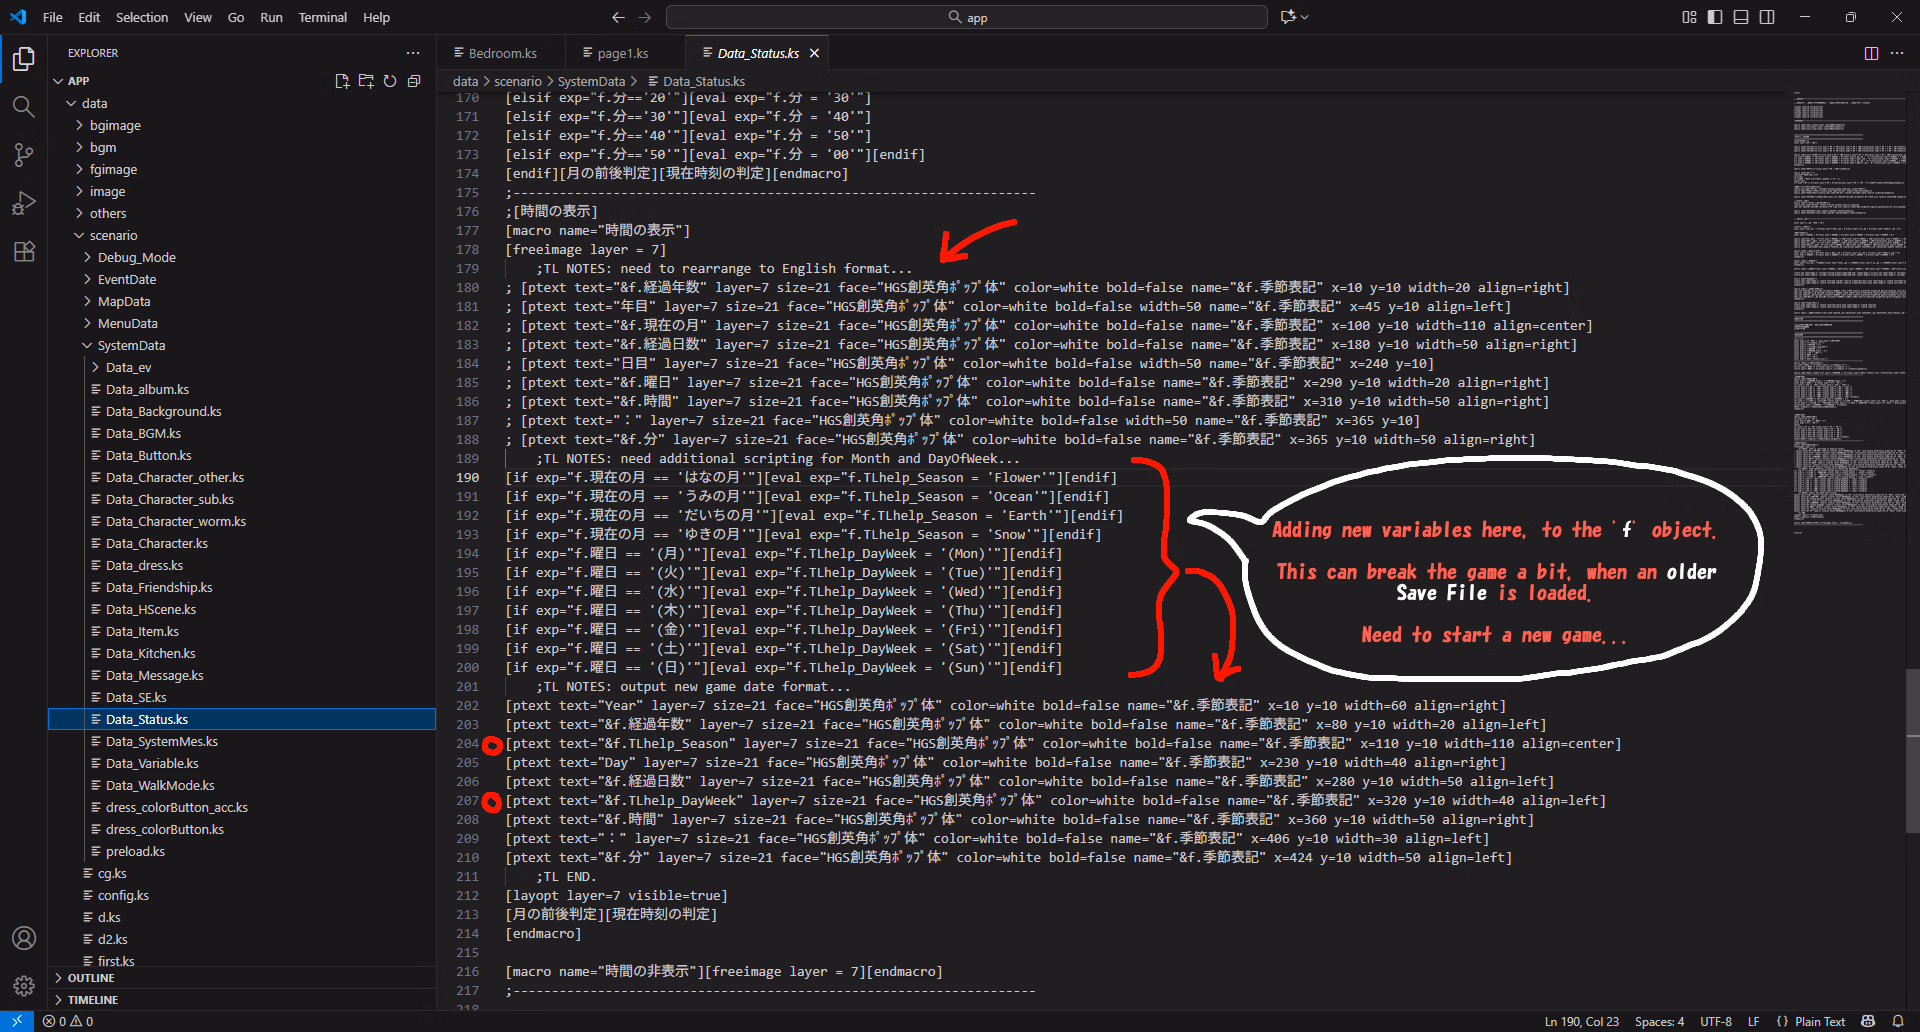Open the Run and Debug view
The height and width of the screenshot is (1032, 1920).
24,203
